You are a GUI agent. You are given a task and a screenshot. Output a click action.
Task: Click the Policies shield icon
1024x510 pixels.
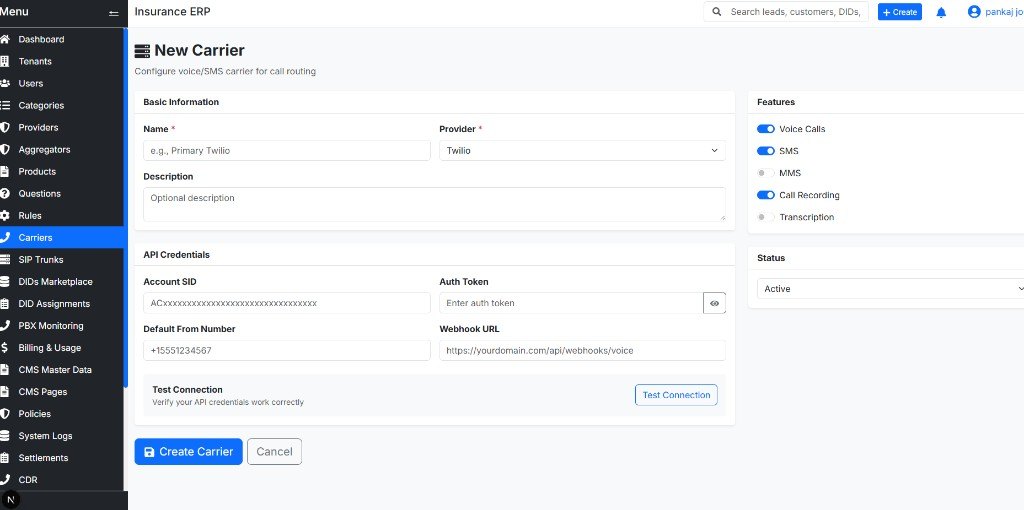tap(5, 413)
